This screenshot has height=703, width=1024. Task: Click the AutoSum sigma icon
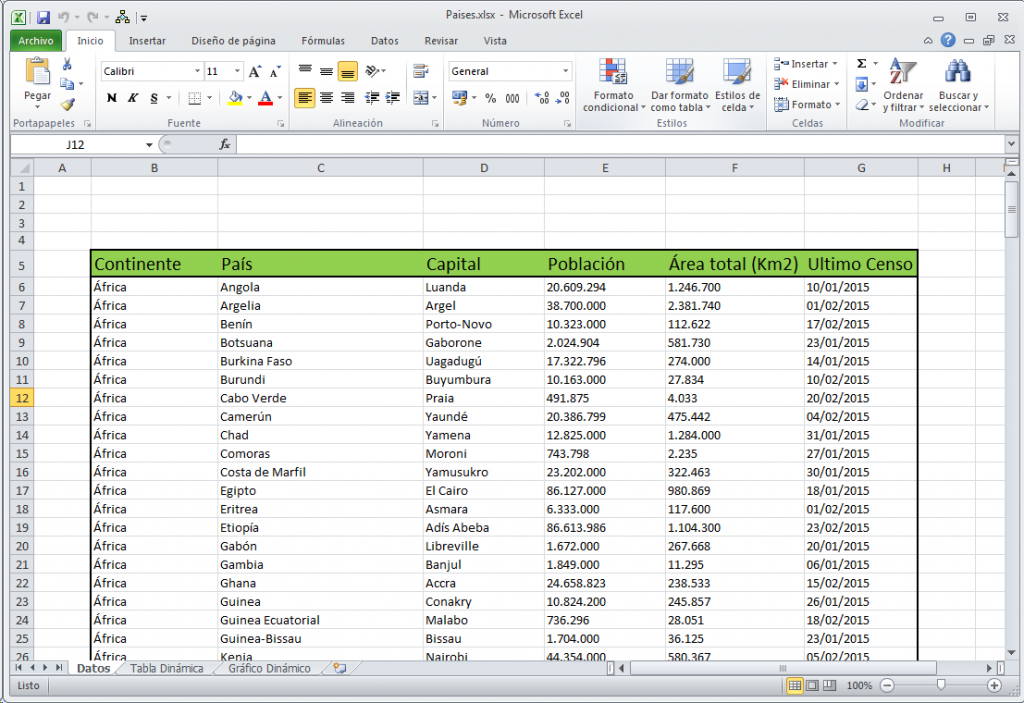861,63
